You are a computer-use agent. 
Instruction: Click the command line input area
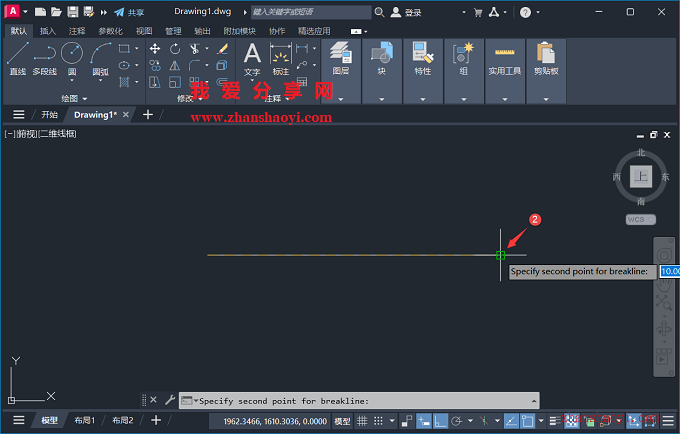coord(359,401)
